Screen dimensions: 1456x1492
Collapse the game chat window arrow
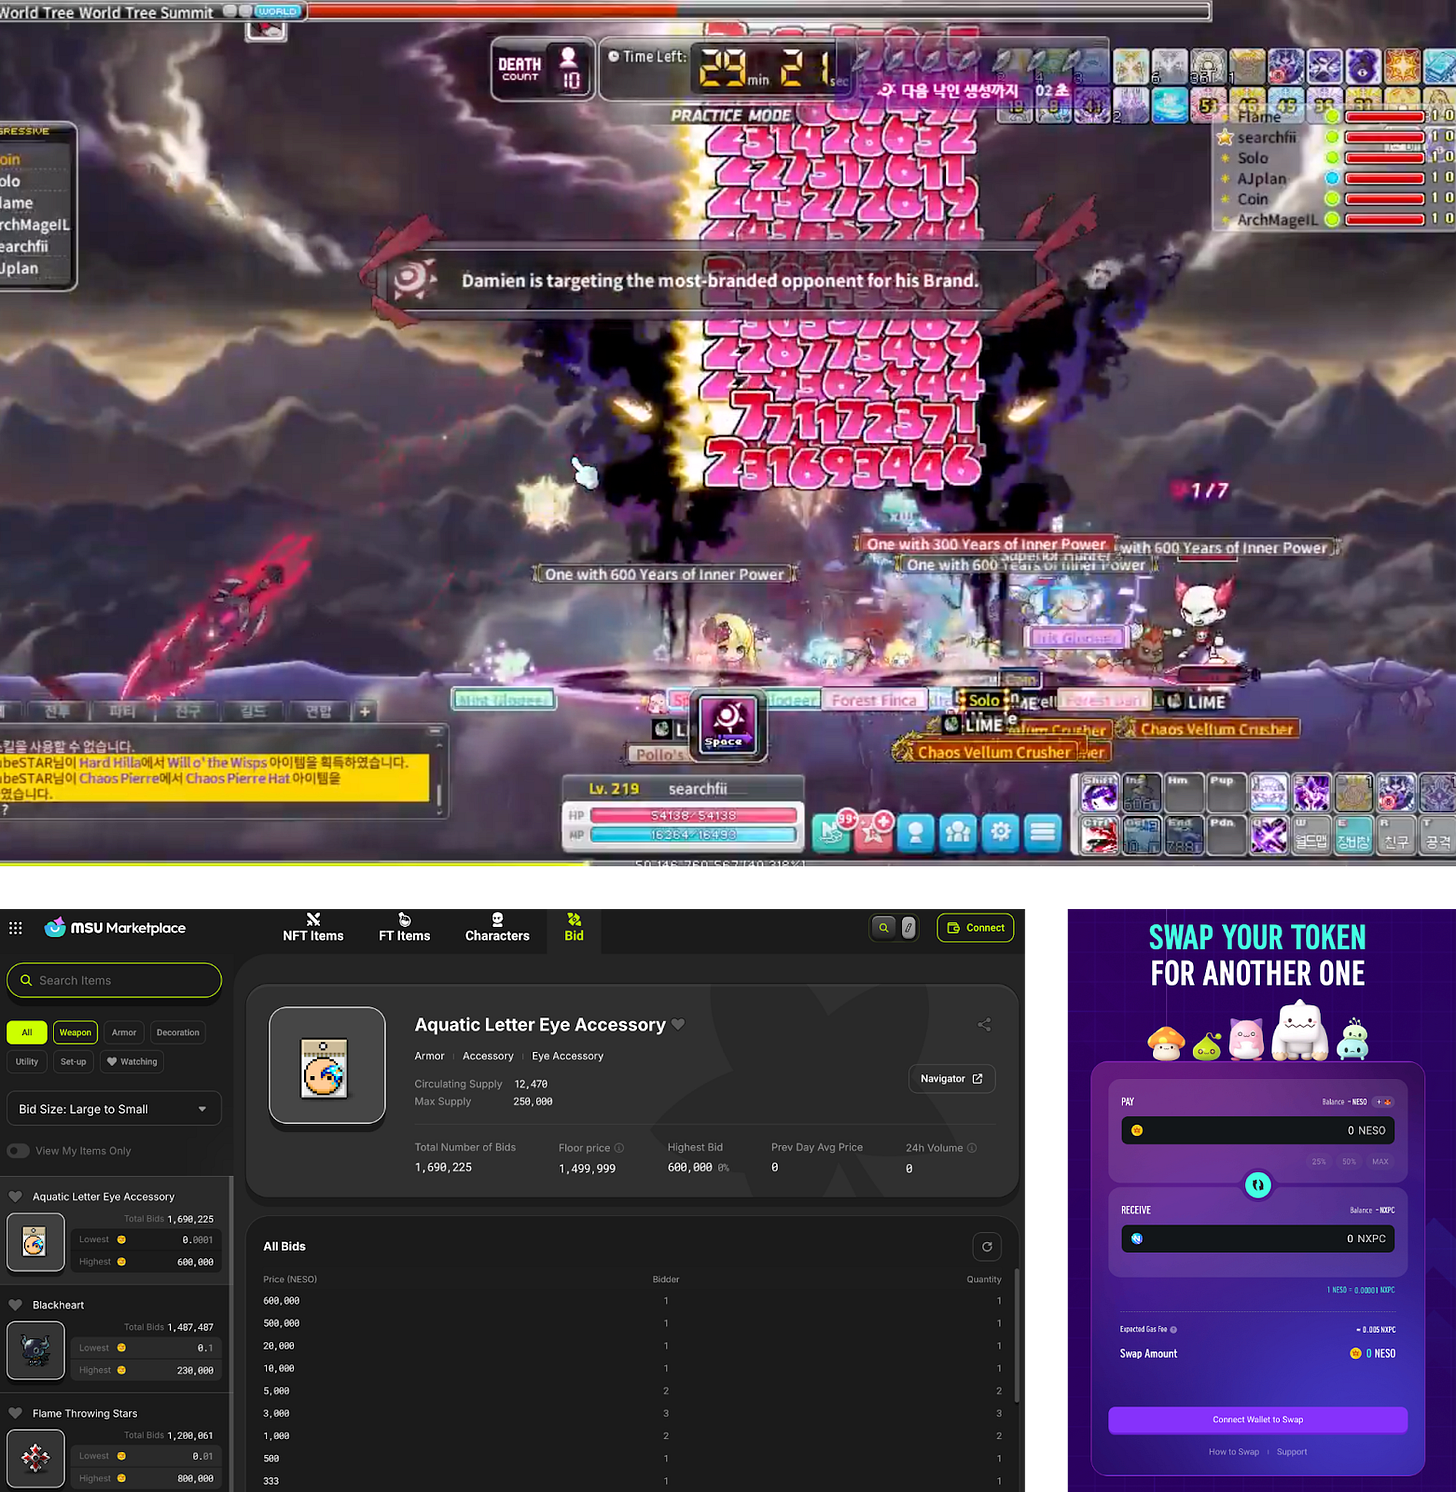(435, 731)
